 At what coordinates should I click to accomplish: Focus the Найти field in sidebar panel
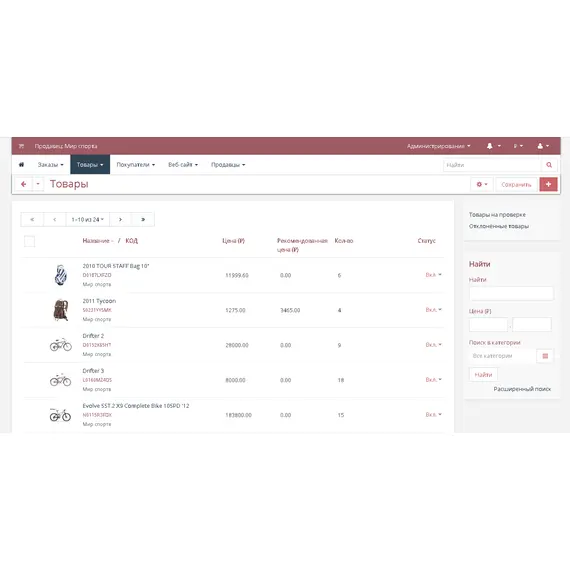tap(511, 293)
